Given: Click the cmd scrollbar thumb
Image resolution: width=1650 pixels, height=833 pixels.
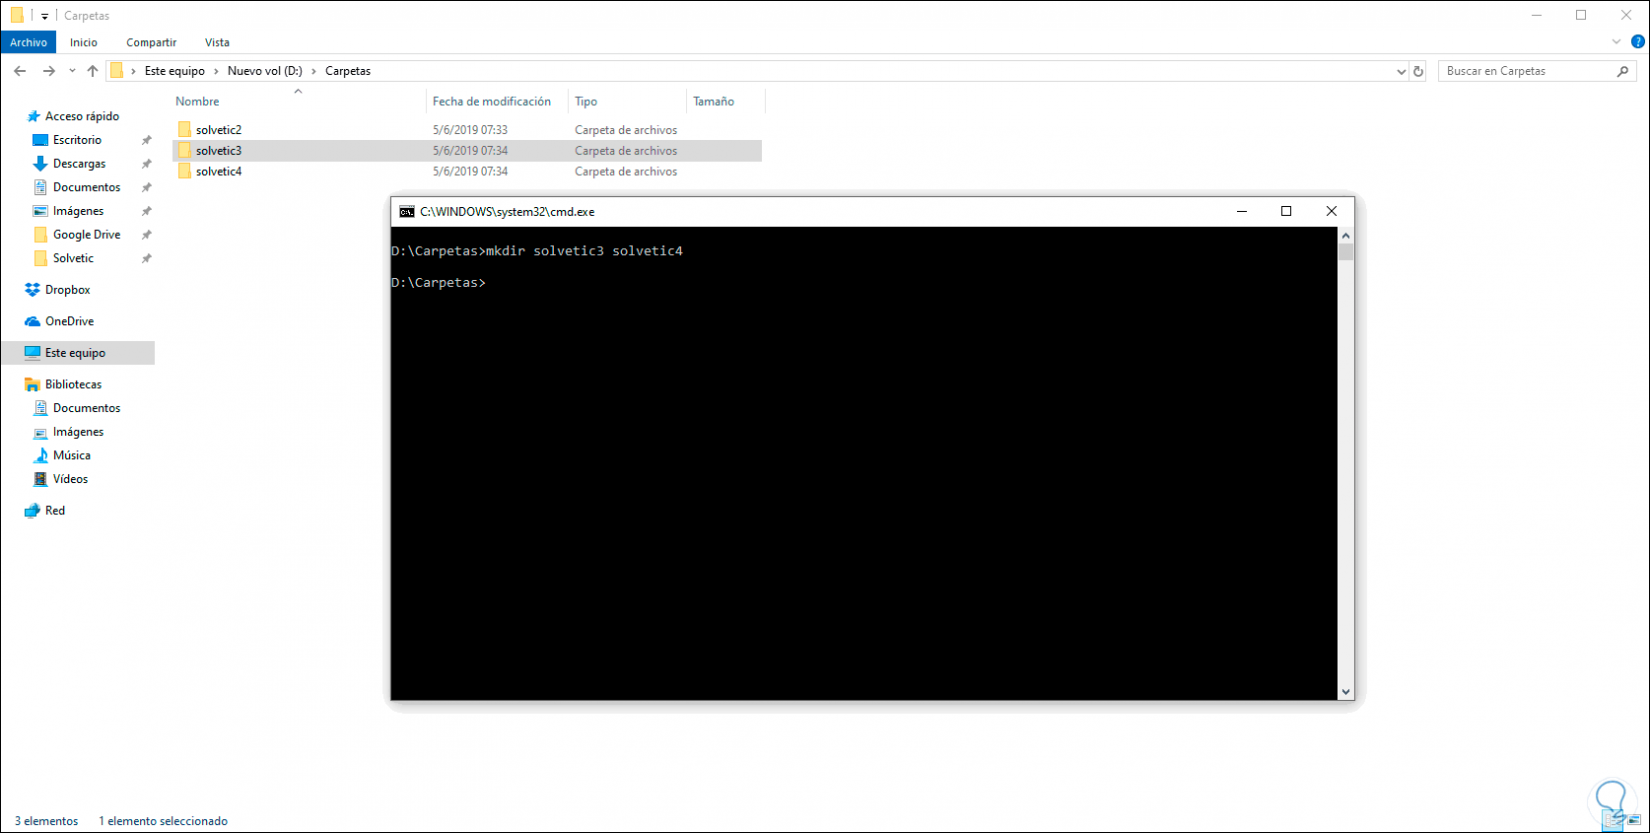Looking at the screenshot, I should 1346,252.
